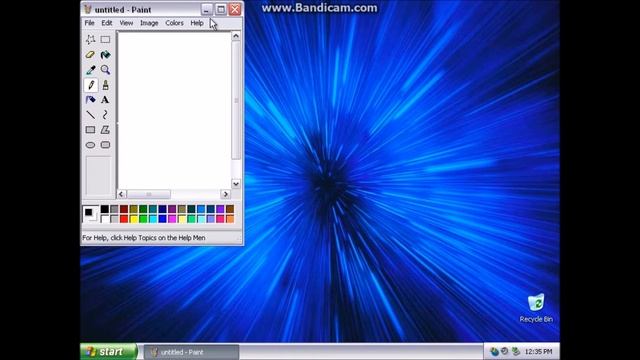The width and height of the screenshot is (640, 360).
Task: Select the rectangular Select tool
Action: point(105,40)
